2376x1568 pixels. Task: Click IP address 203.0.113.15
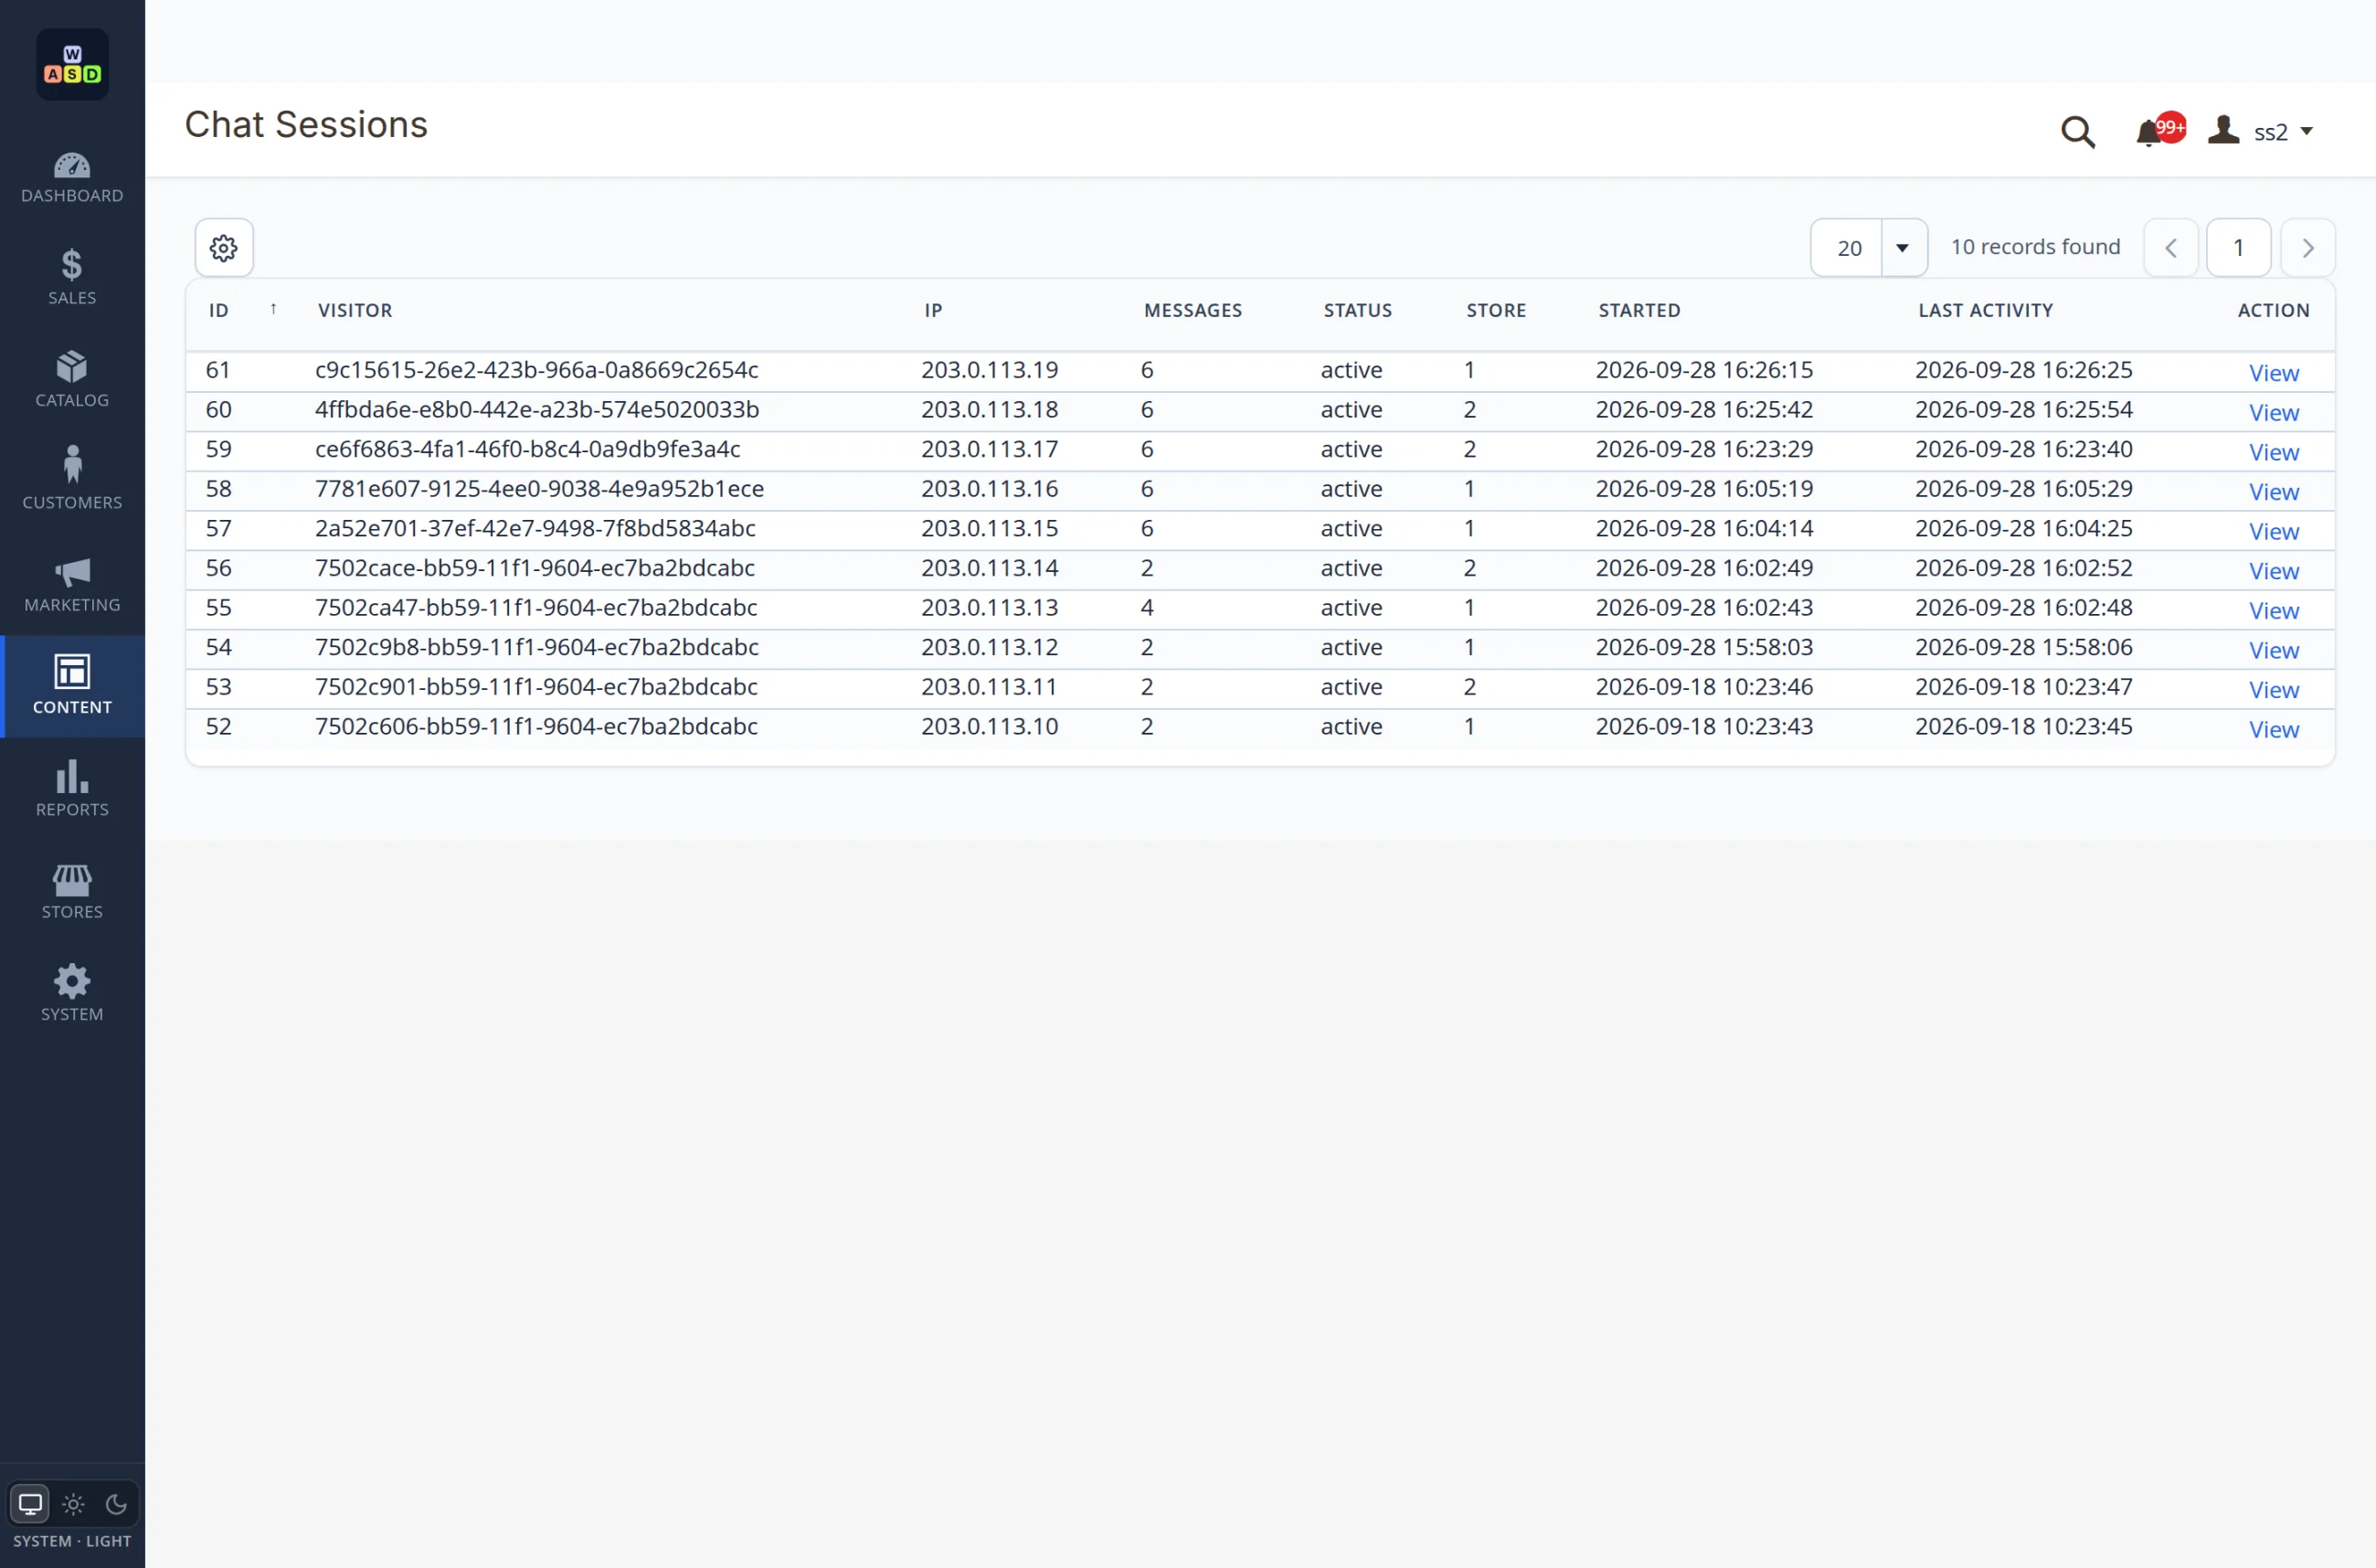(990, 529)
